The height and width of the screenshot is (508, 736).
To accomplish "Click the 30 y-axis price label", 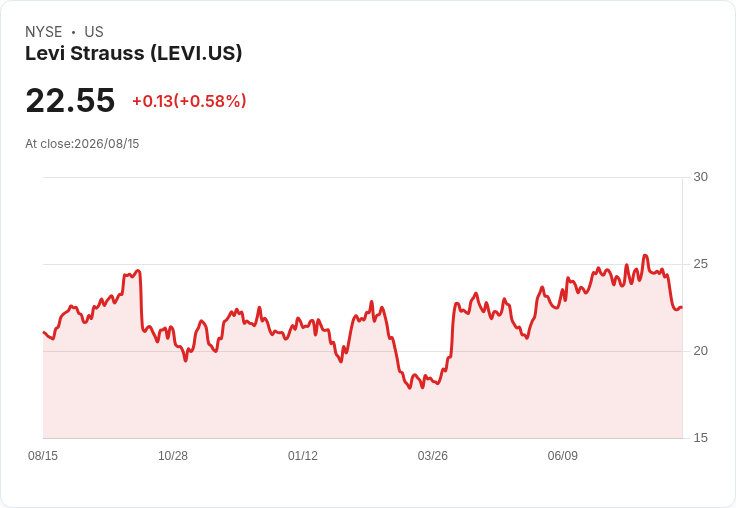I will 700,177.
